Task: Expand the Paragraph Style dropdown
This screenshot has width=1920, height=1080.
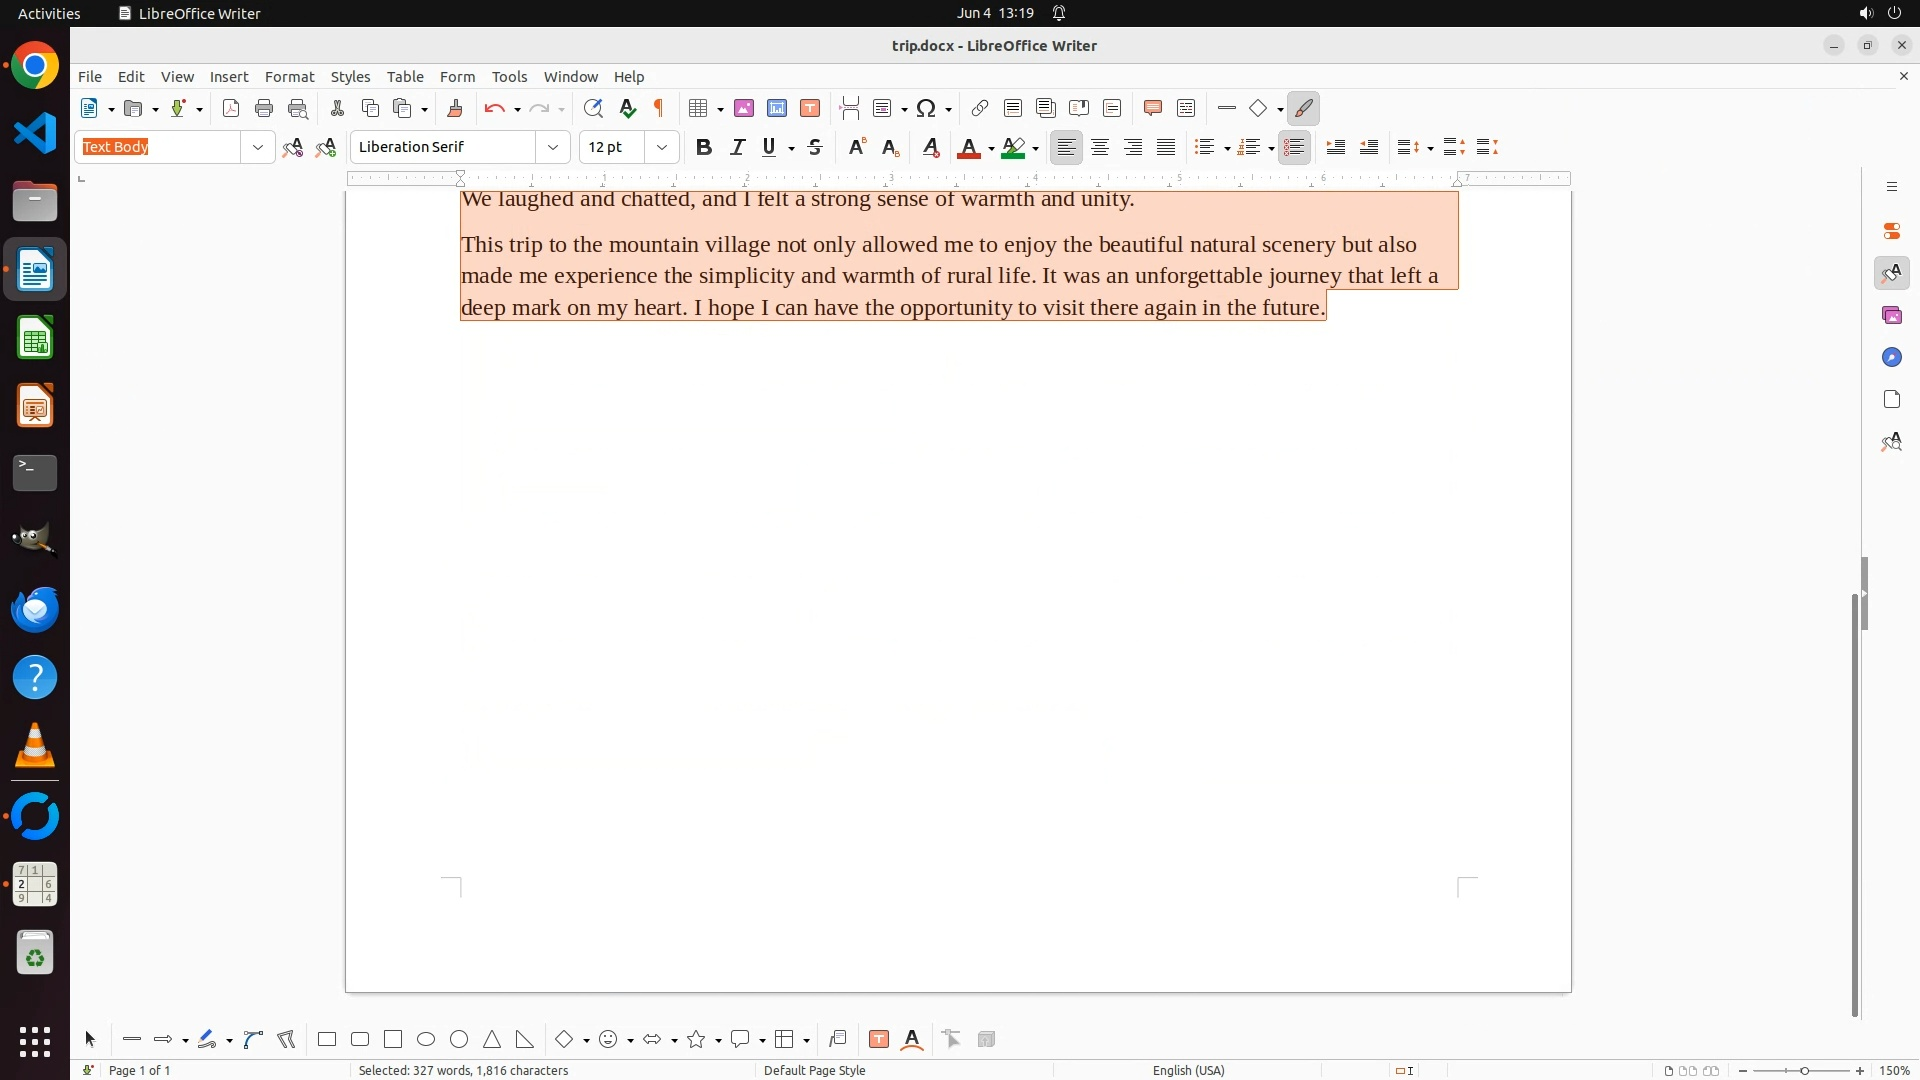Action: (x=257, y=147)
